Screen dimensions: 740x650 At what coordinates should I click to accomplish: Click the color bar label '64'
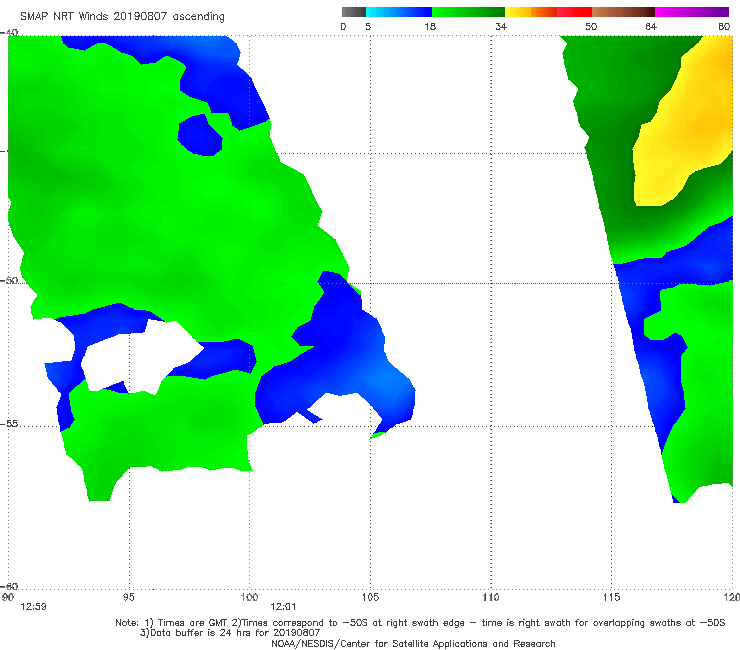click(x=651, y=26)
